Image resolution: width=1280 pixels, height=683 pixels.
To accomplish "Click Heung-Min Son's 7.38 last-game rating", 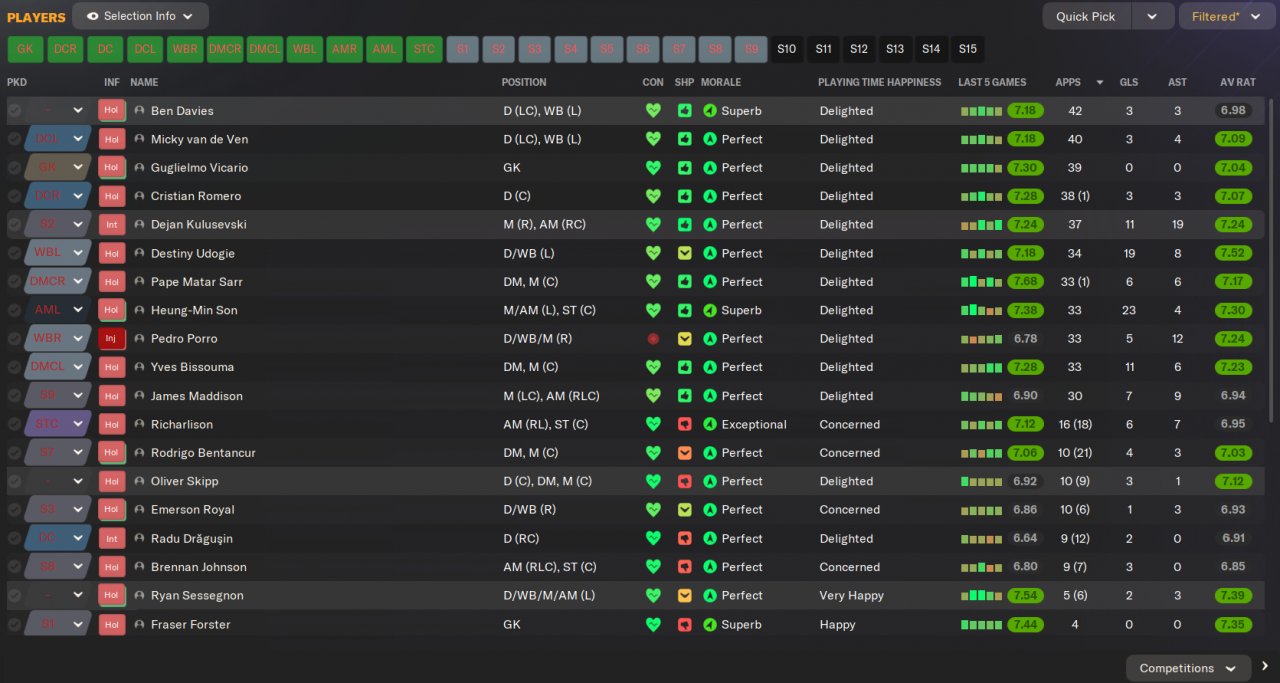I will pos(1025,310).
